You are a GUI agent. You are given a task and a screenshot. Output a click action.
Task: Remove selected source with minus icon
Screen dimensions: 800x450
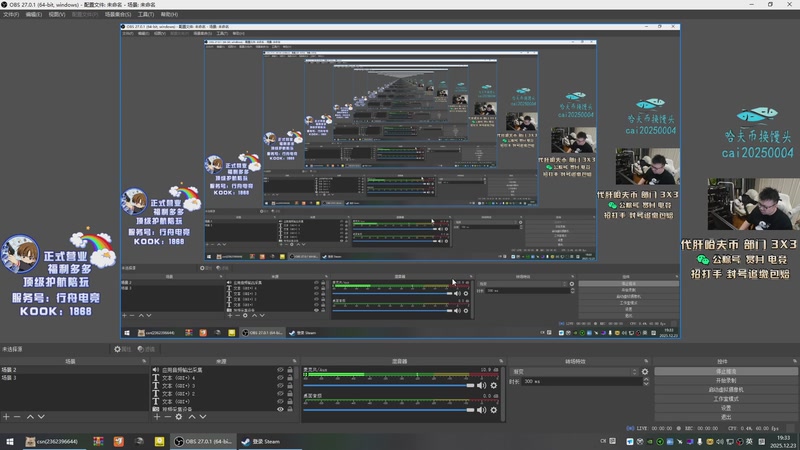coord(167,417)
